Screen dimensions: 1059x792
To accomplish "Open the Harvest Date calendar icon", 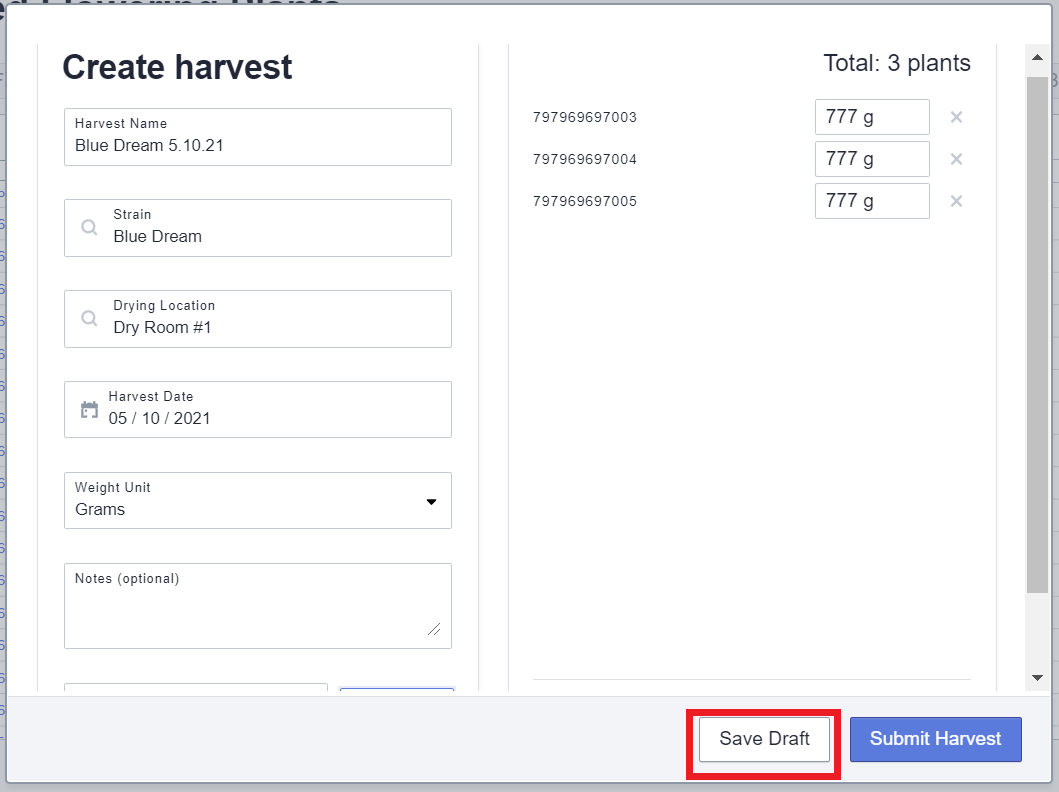I will [x=89, y=410].
